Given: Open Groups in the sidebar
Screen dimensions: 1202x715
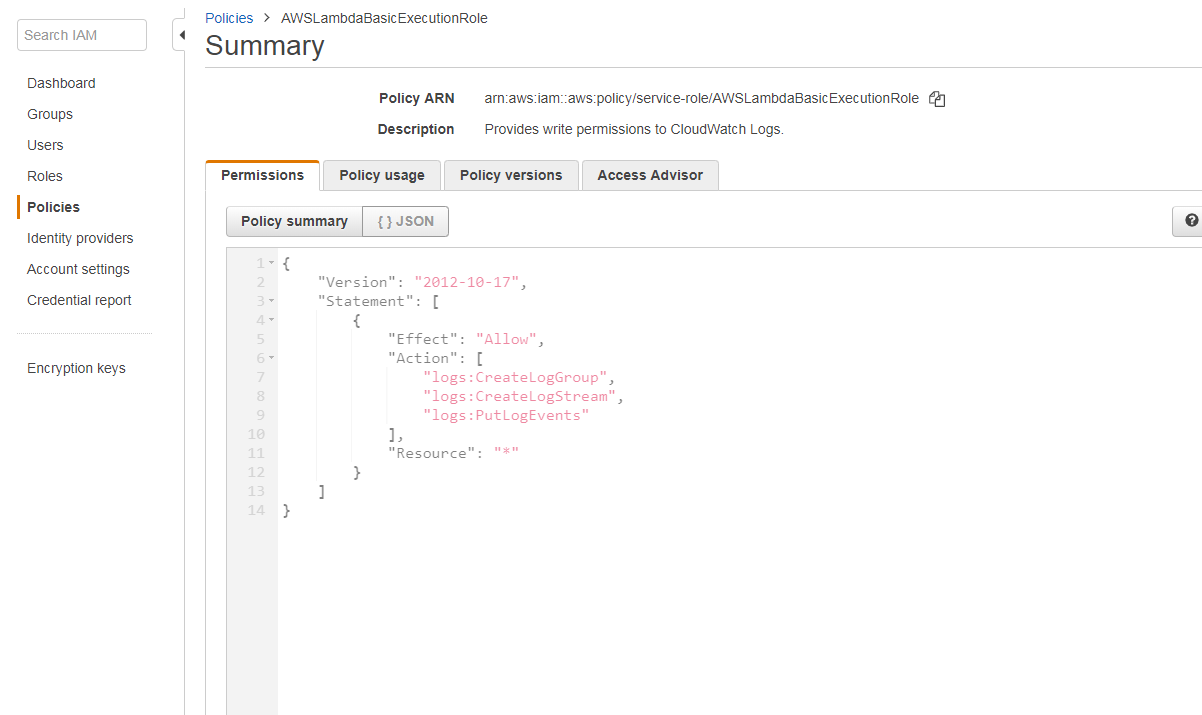Looking at the screenshot, I should coord(50,114).
